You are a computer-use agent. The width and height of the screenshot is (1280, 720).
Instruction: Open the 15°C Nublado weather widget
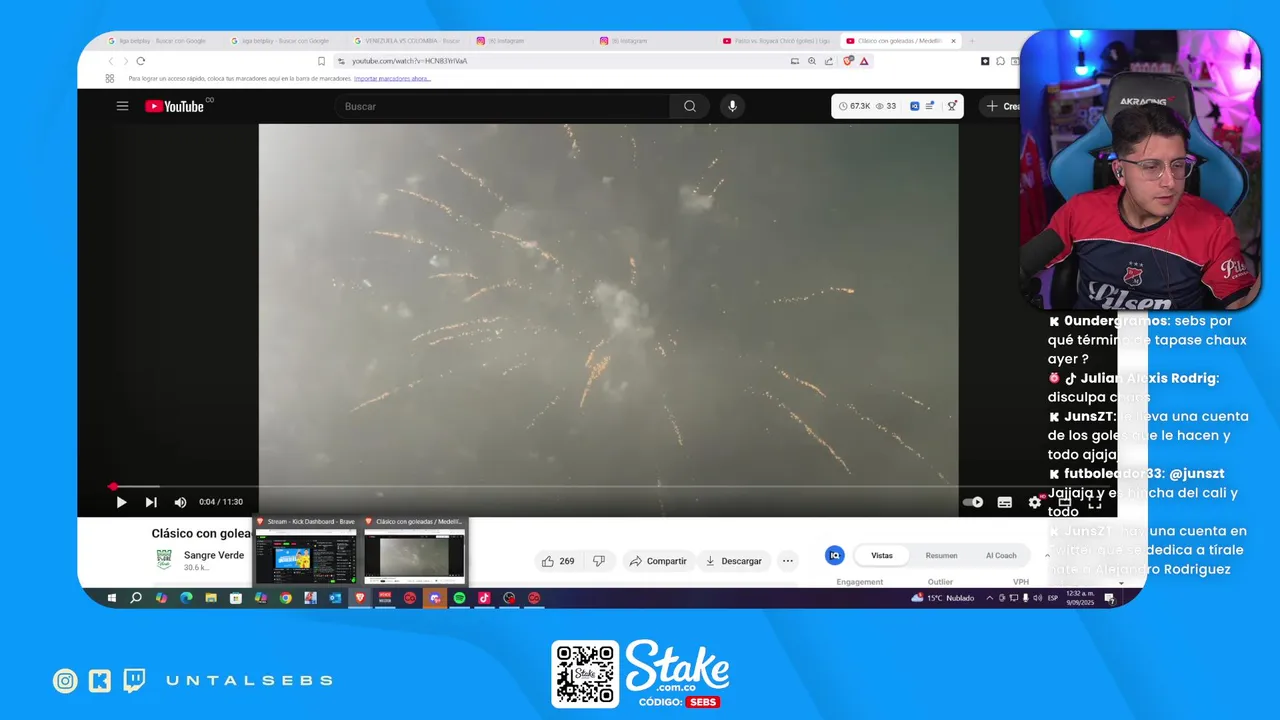[942, 598]
